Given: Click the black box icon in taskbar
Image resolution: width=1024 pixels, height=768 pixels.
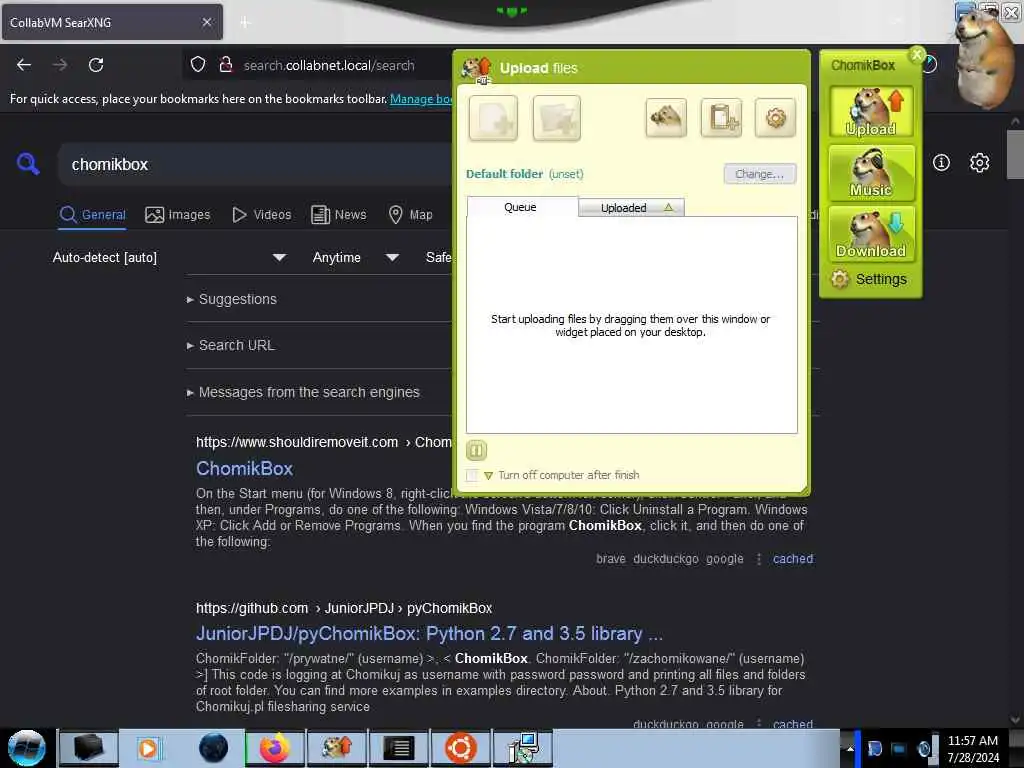Looking at the screenshot, I should 88,748.
